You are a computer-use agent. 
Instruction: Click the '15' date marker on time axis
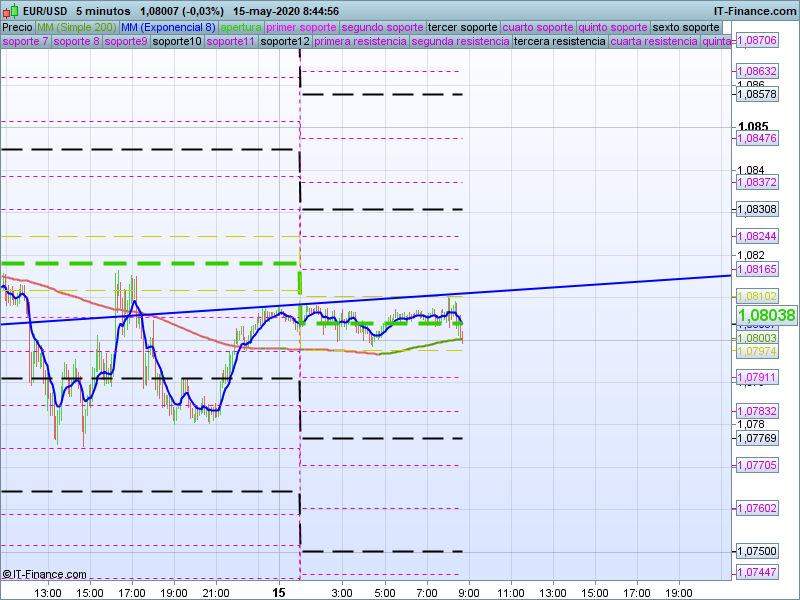pos(279,592)
